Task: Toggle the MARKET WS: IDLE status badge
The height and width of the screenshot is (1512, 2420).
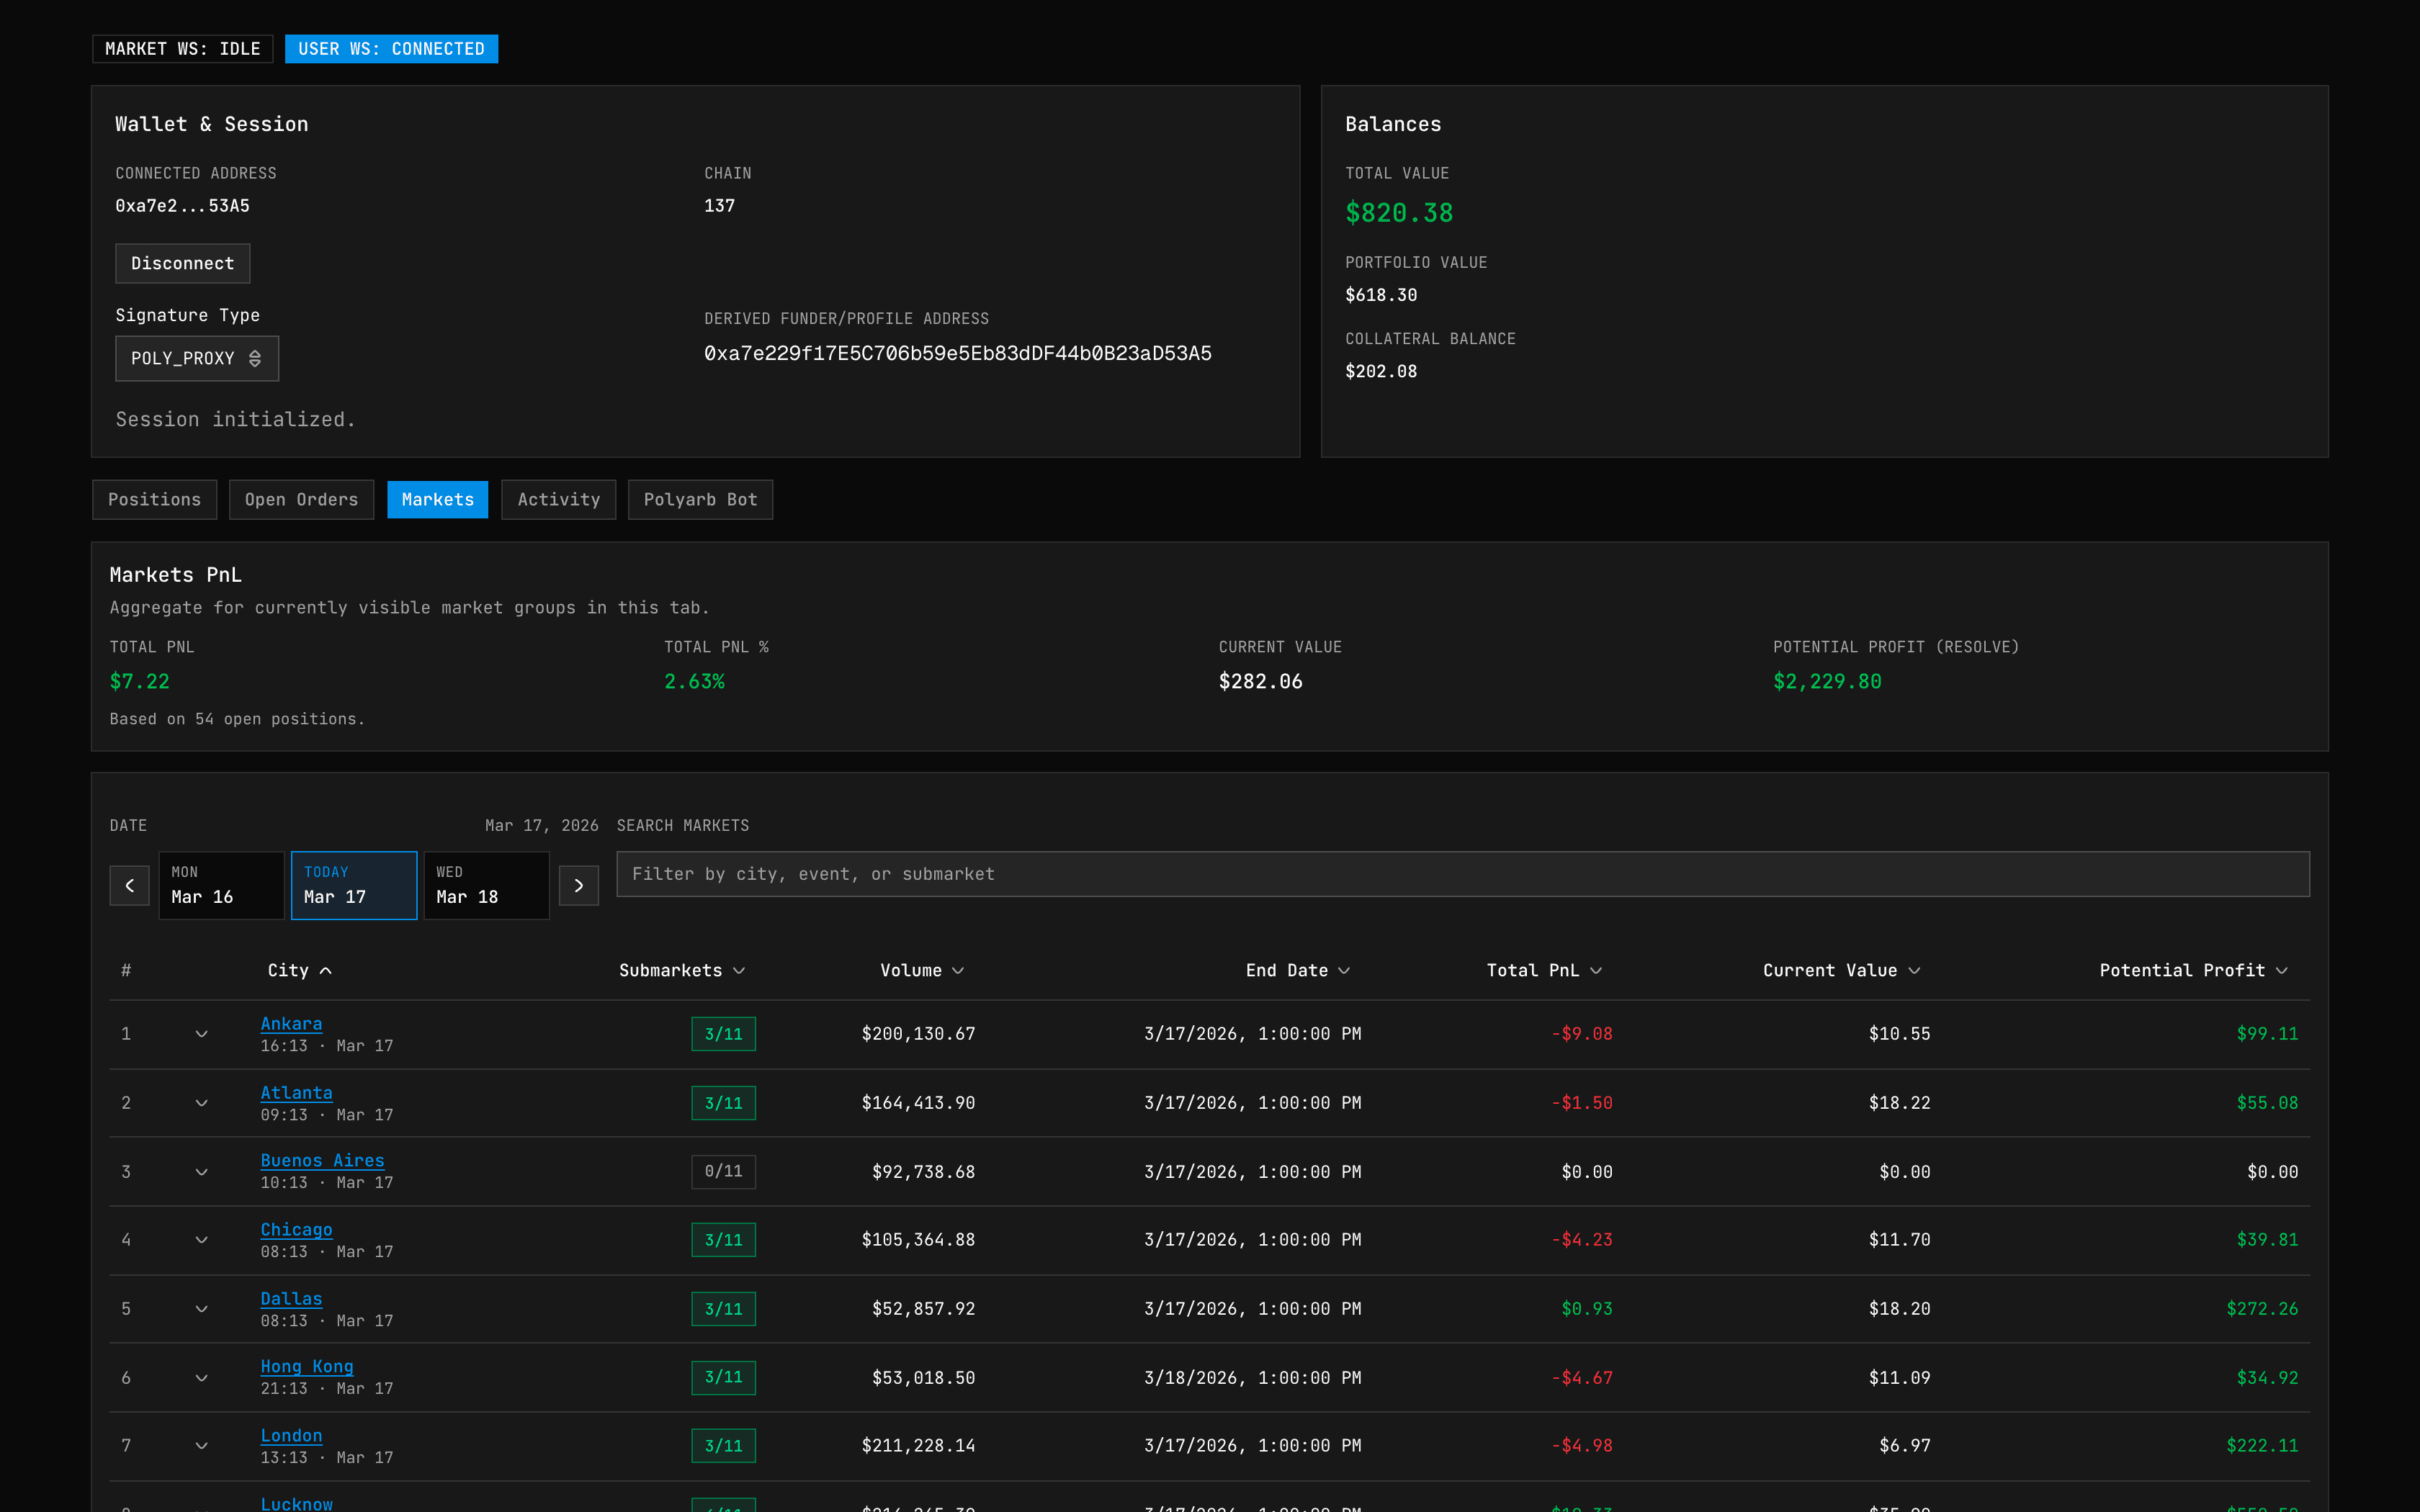Action: [182, 48]
